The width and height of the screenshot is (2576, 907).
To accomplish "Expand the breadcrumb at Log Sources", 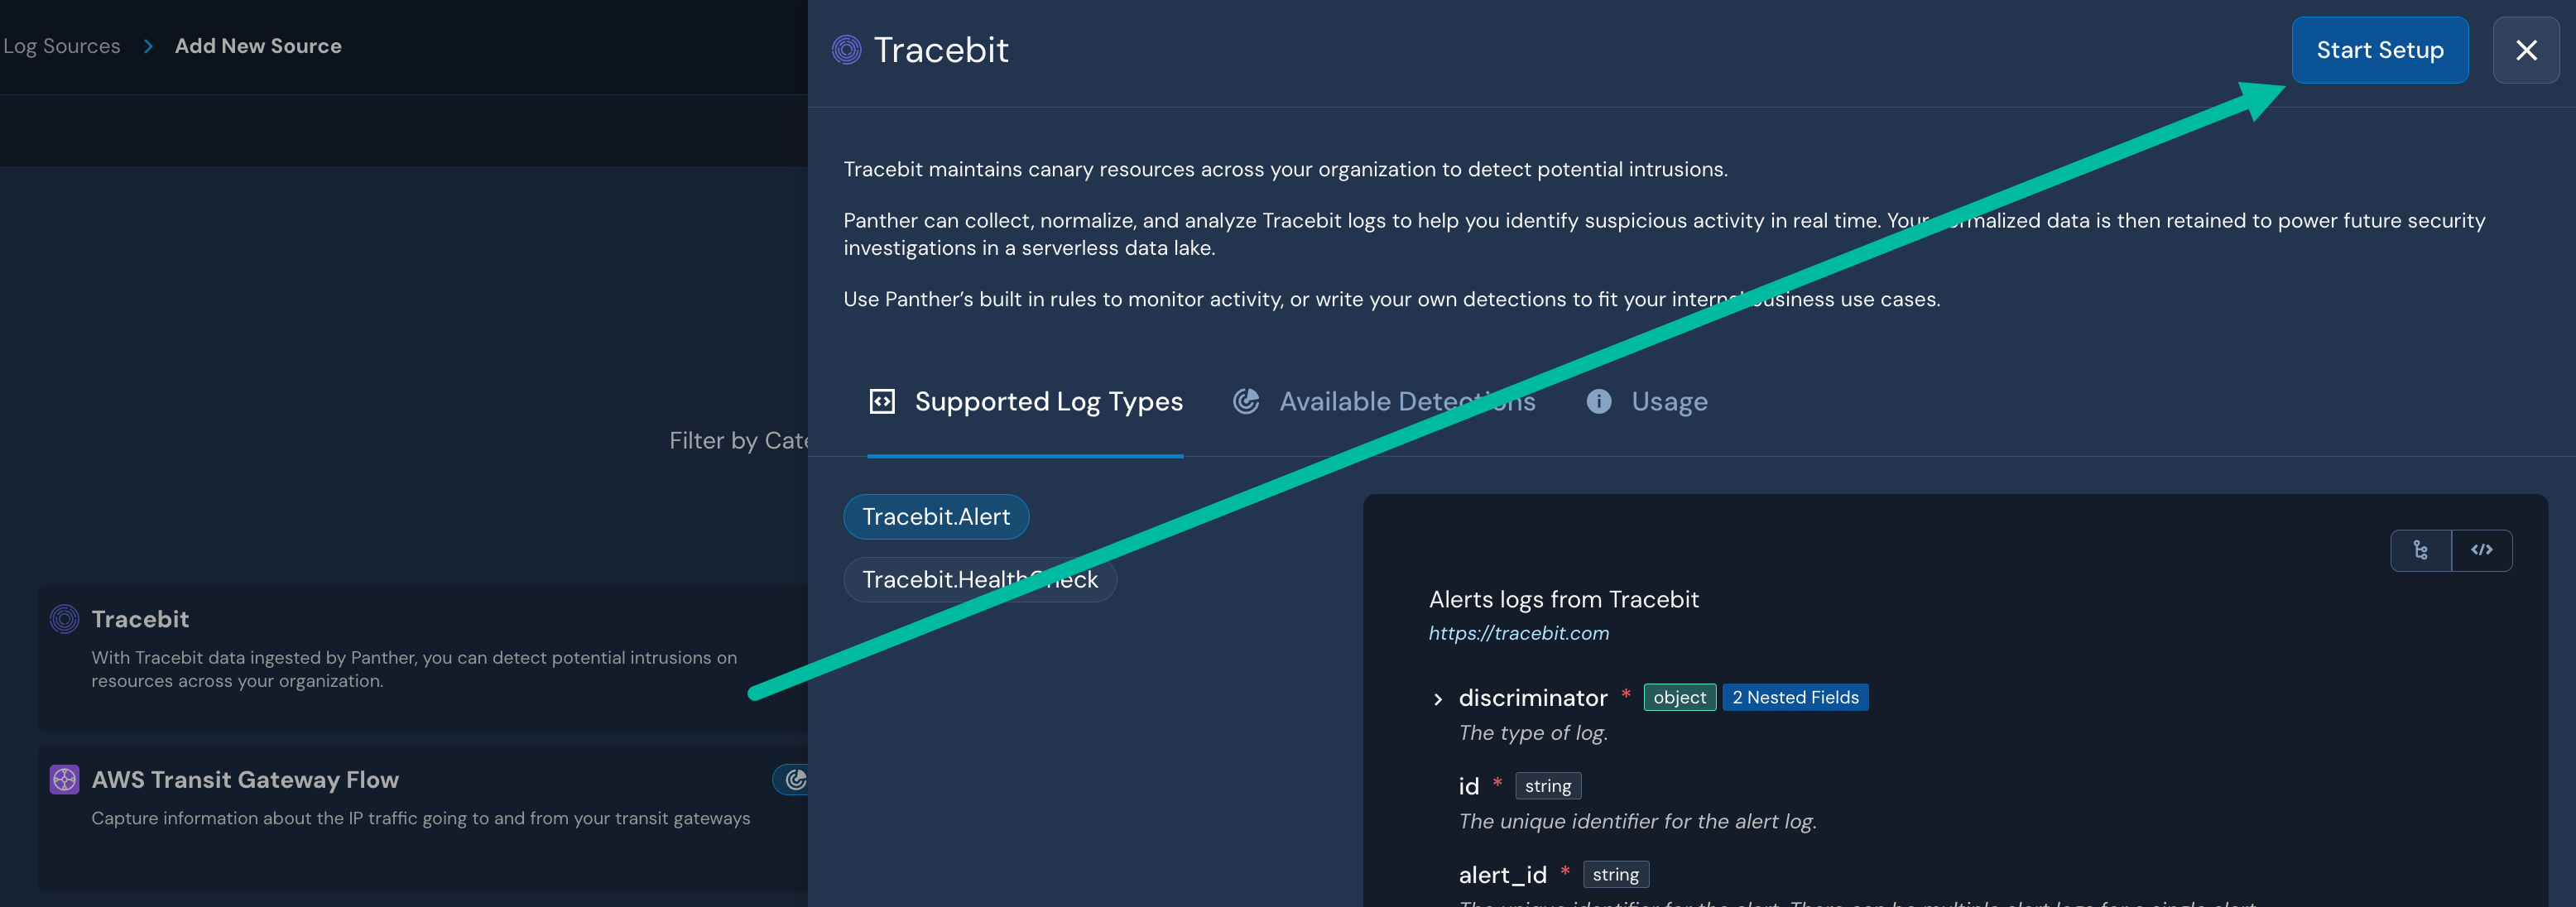I will click(61, 45).
